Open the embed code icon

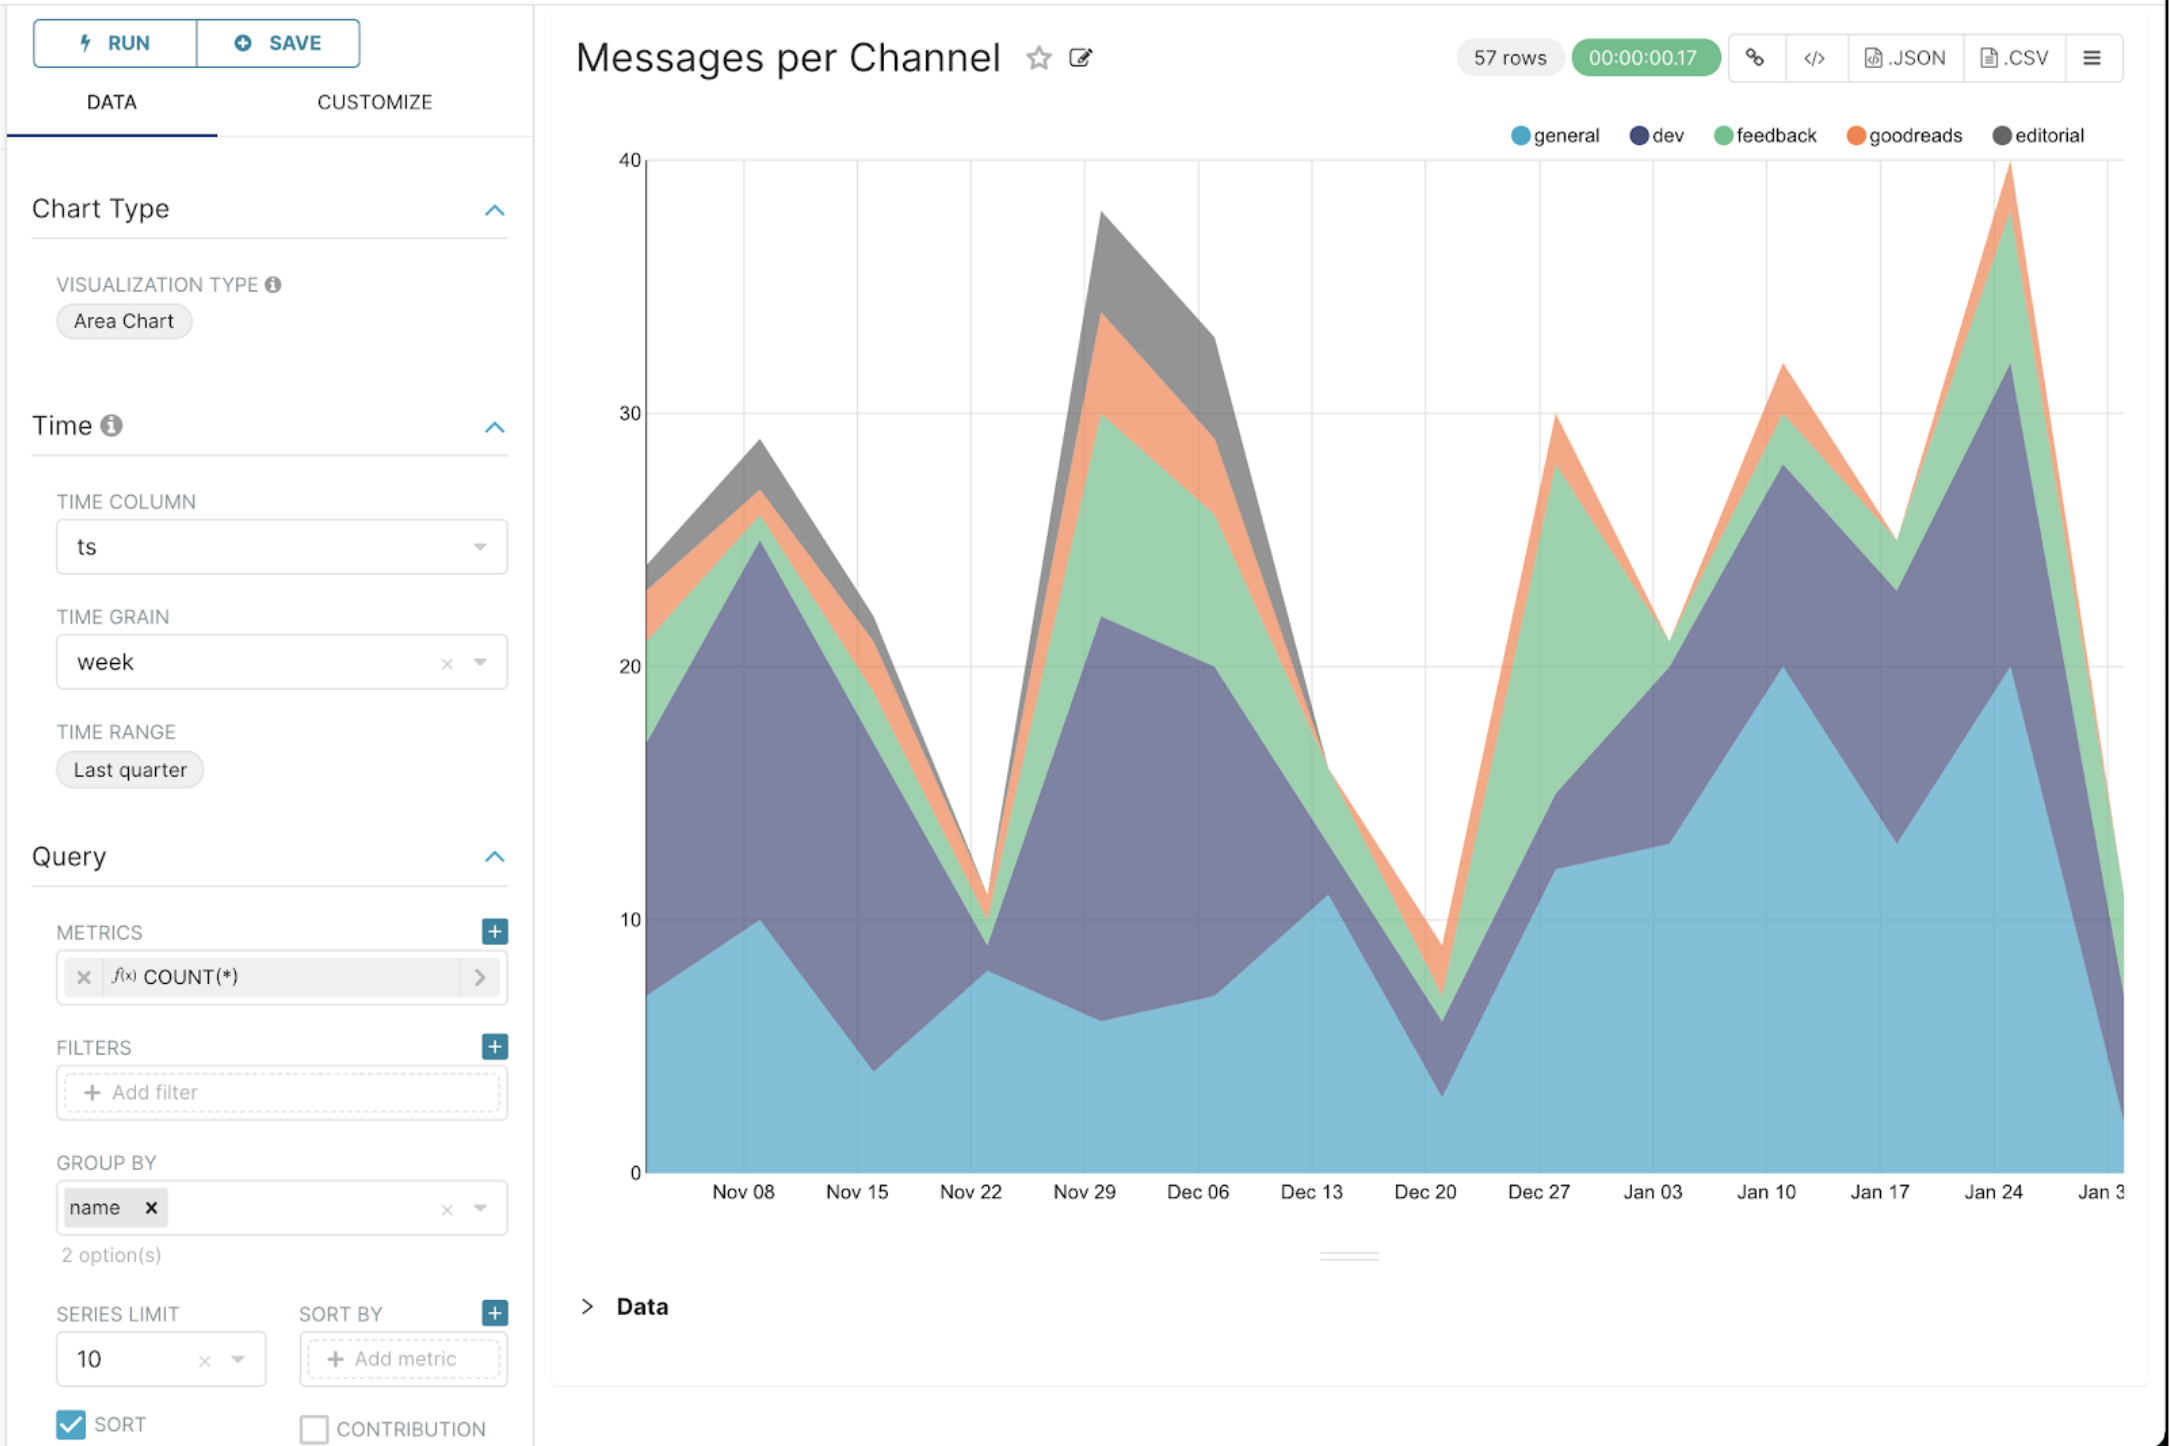1813,58
